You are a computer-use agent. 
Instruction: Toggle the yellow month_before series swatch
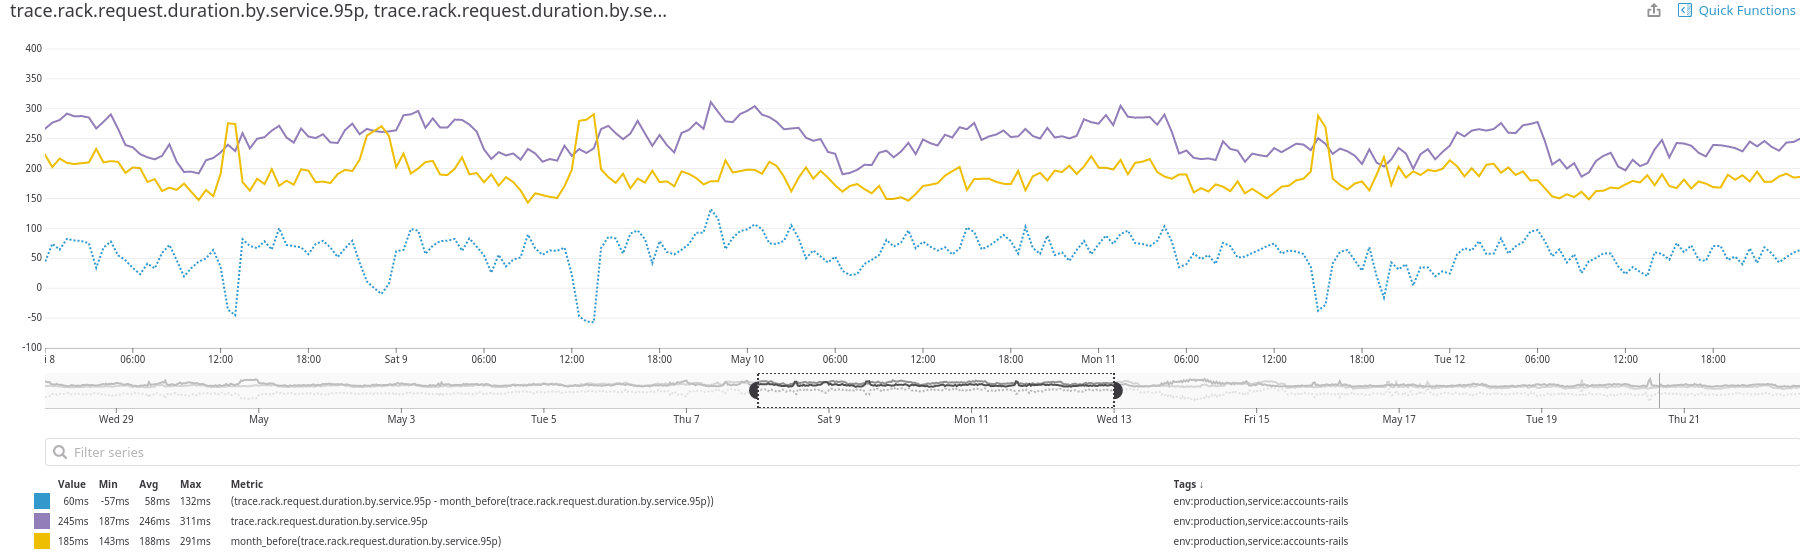click(42, 541)
